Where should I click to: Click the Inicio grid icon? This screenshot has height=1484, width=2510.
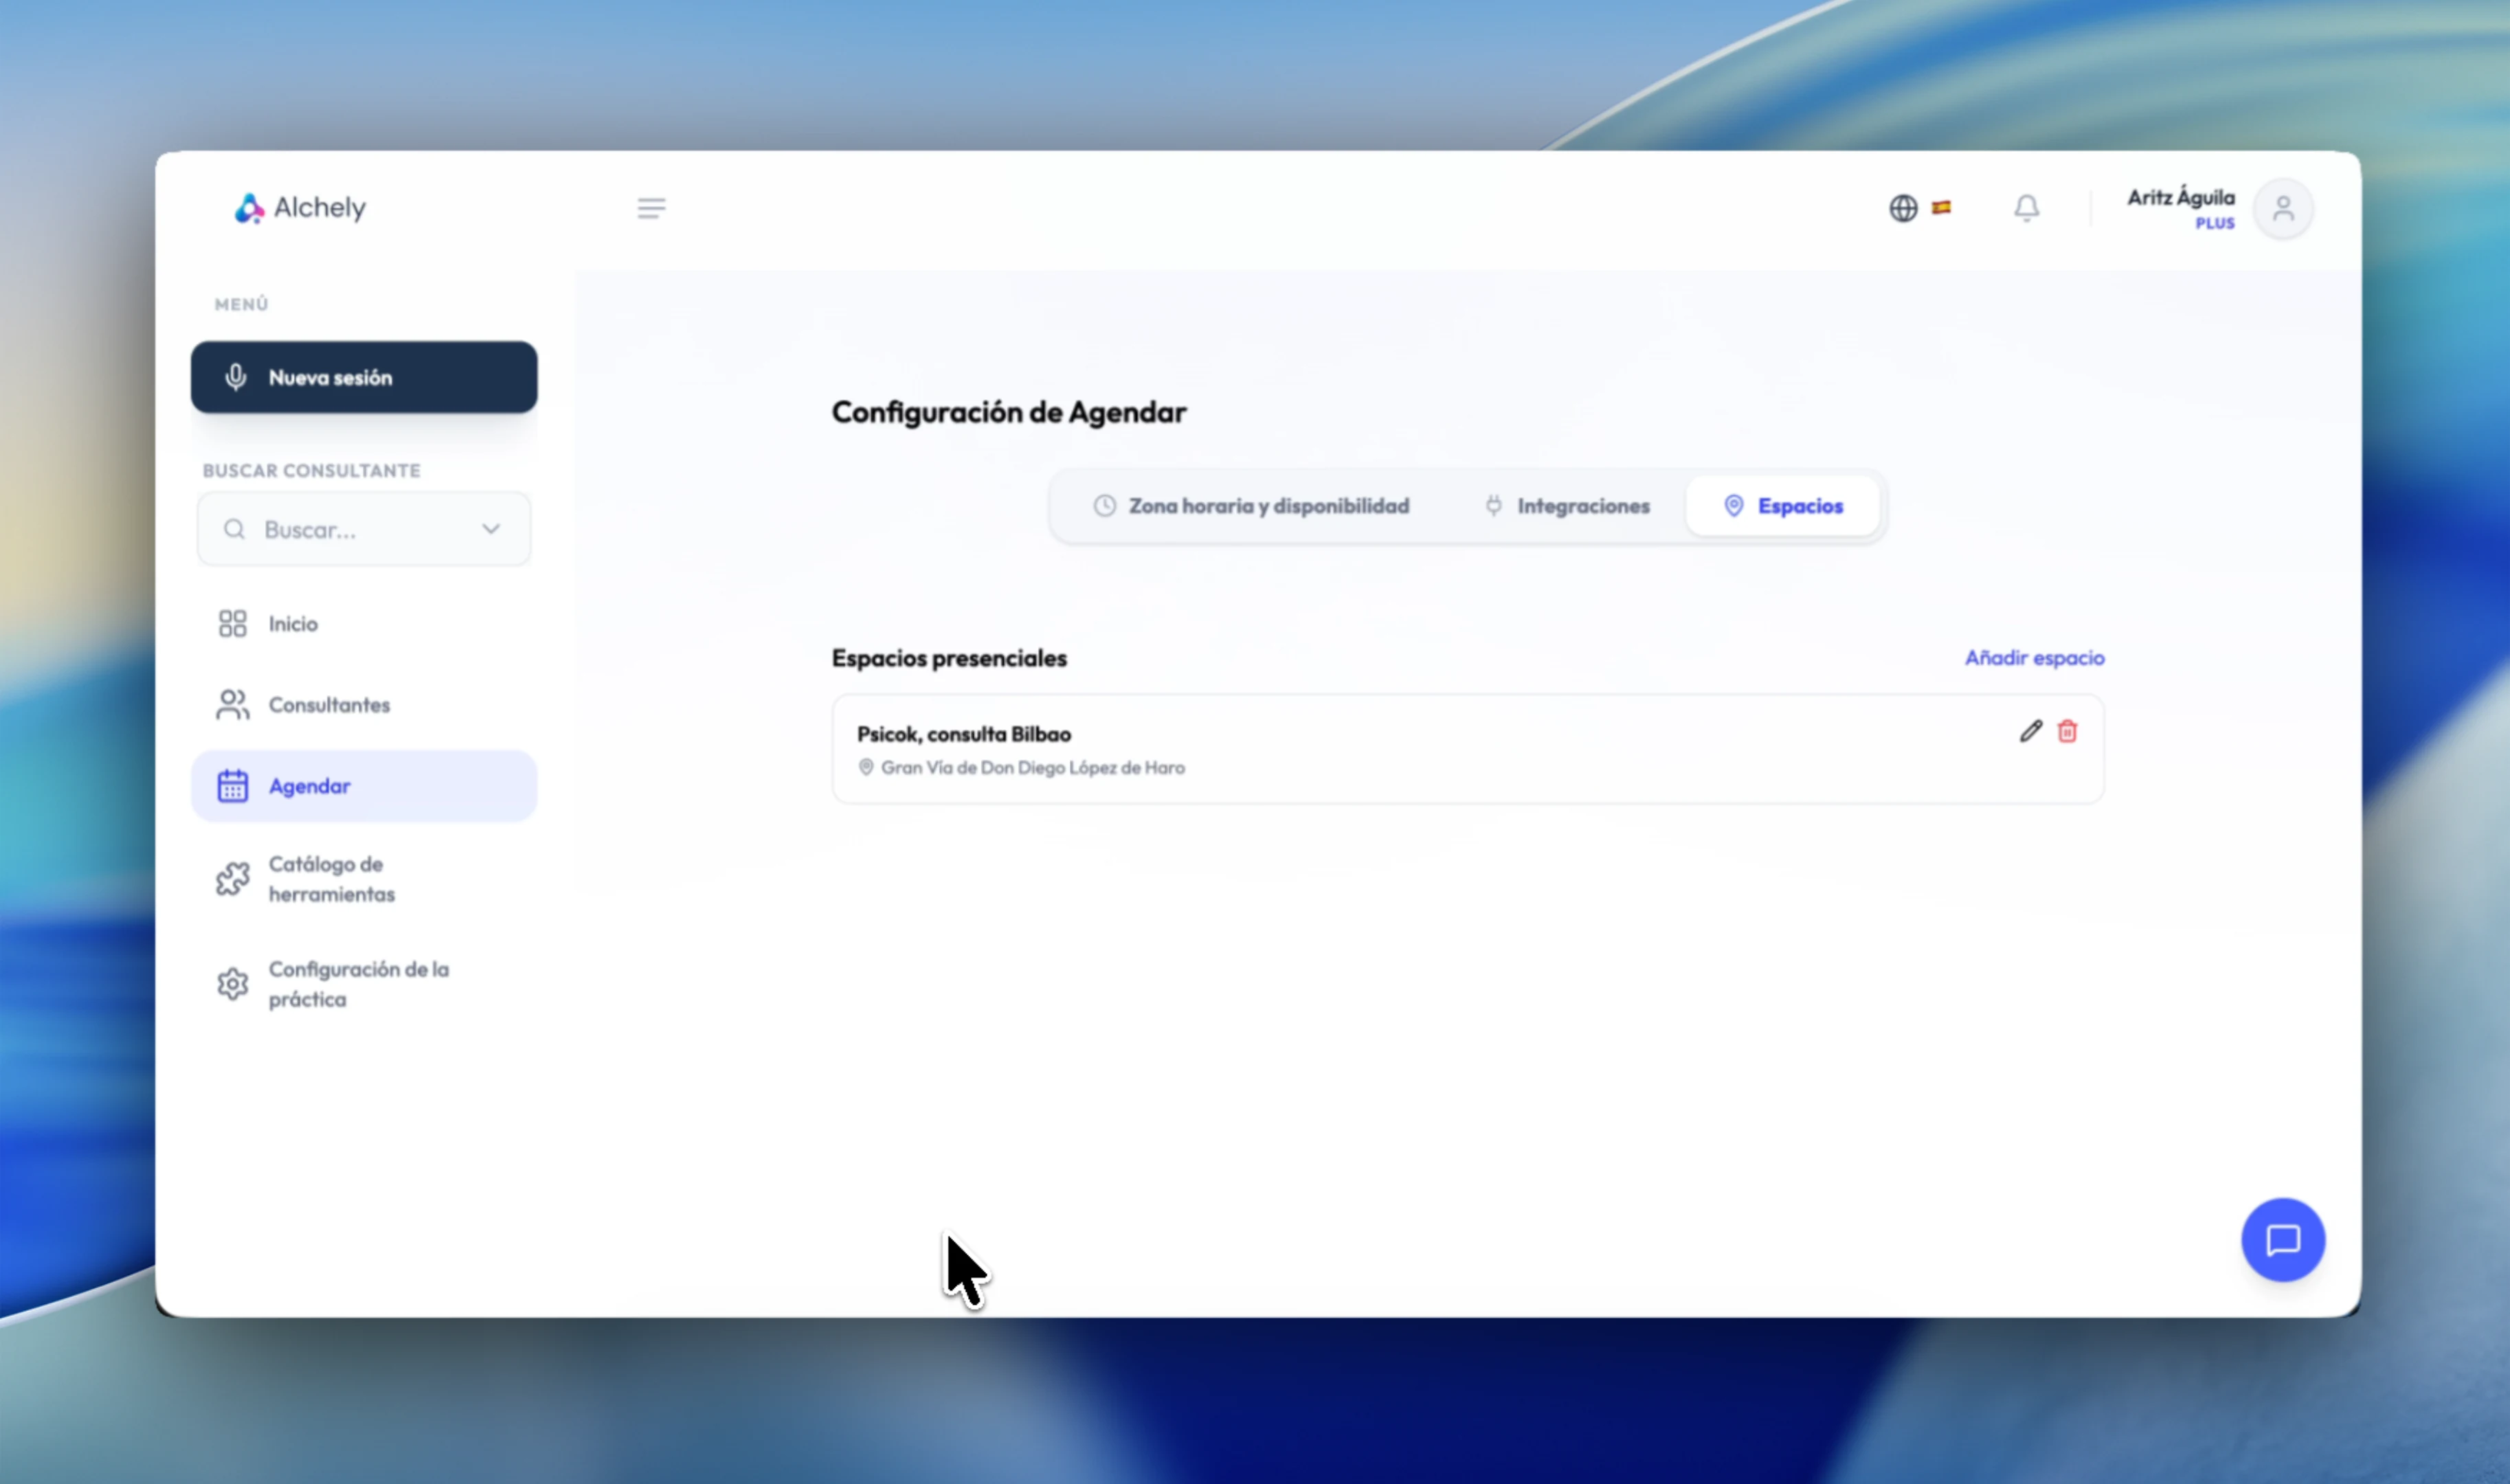pos(232,624)
